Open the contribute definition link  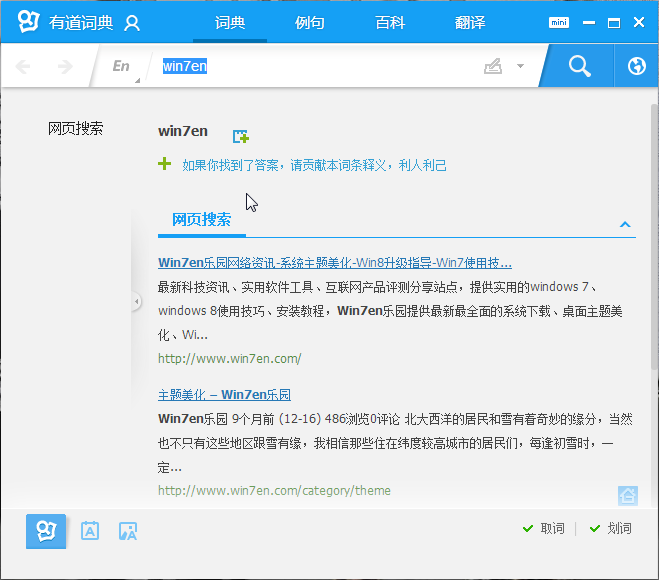pyautogui.click(x=314, y=165)
